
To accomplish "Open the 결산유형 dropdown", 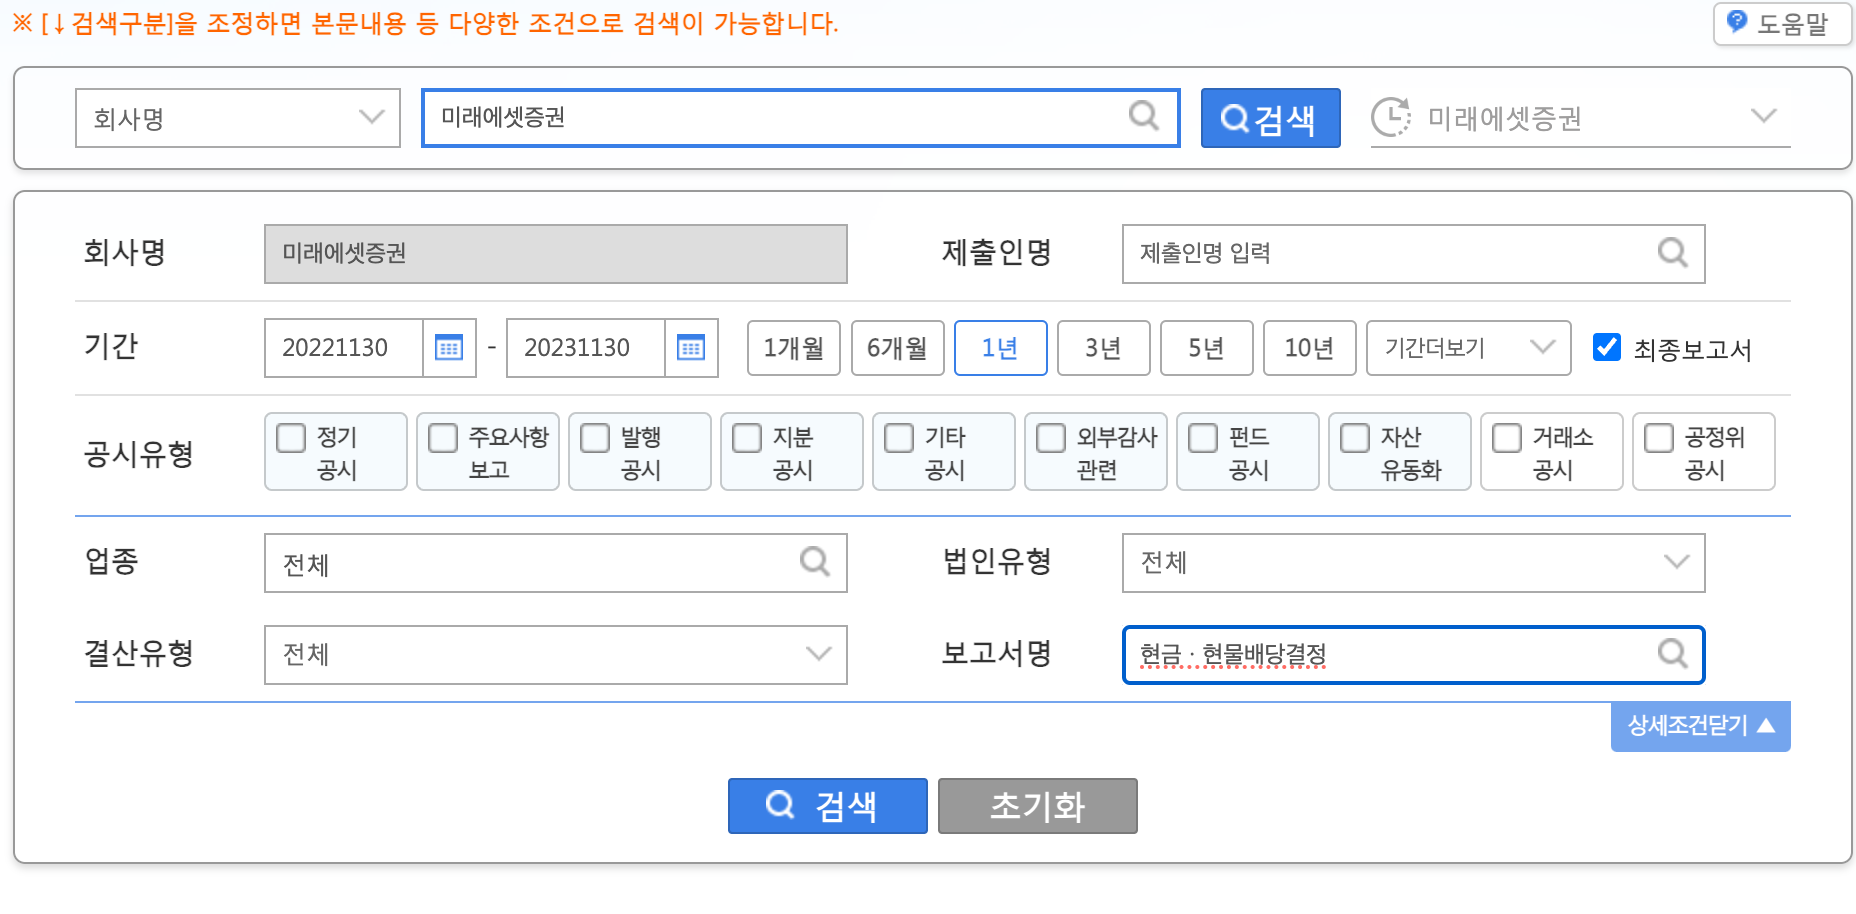I will tap(555, 655).
